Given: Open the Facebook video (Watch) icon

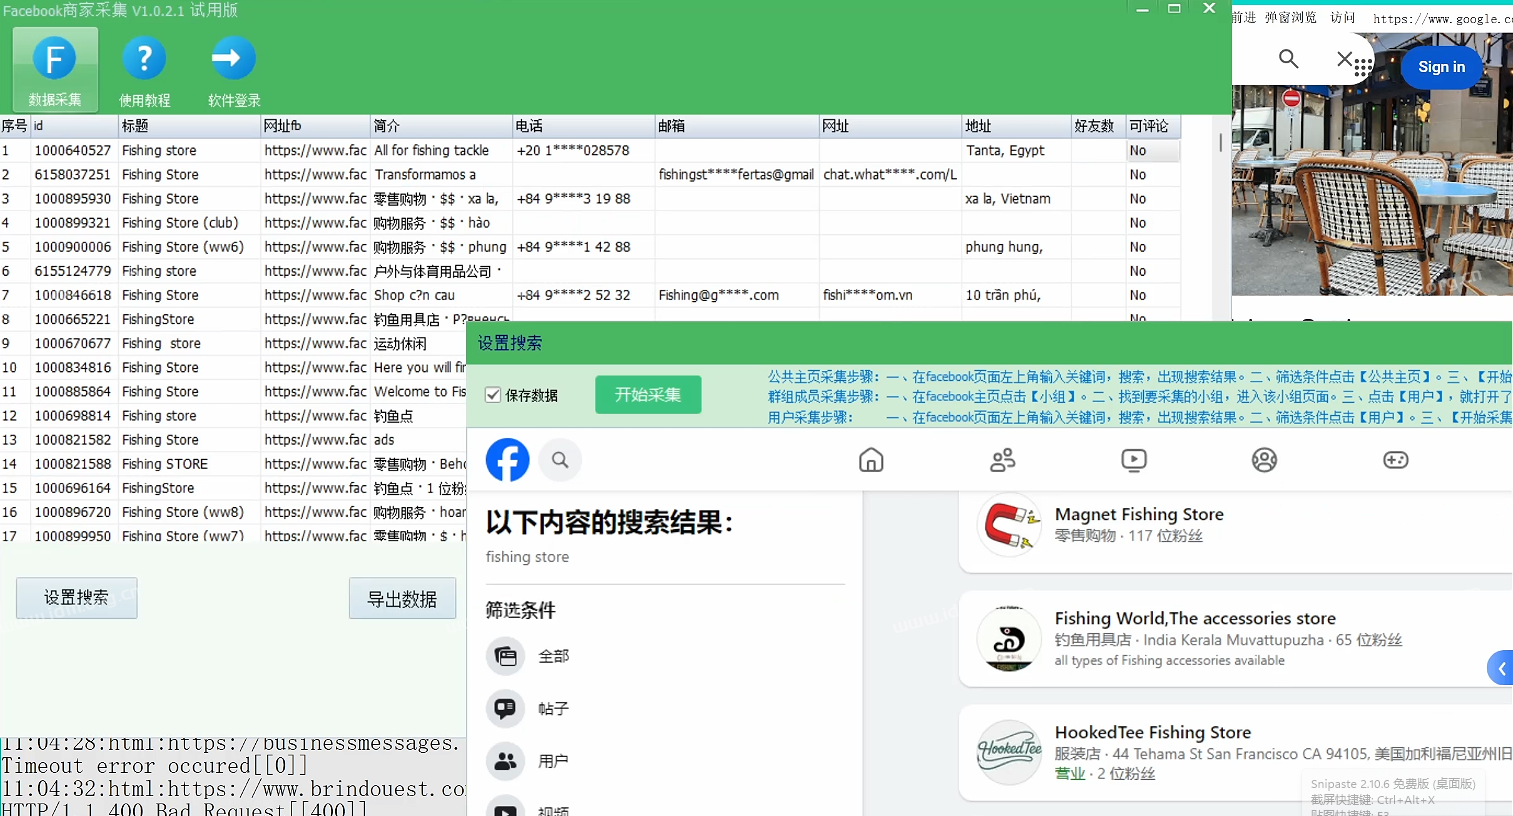Looking at the screenshot, I should coord(1133,460).
